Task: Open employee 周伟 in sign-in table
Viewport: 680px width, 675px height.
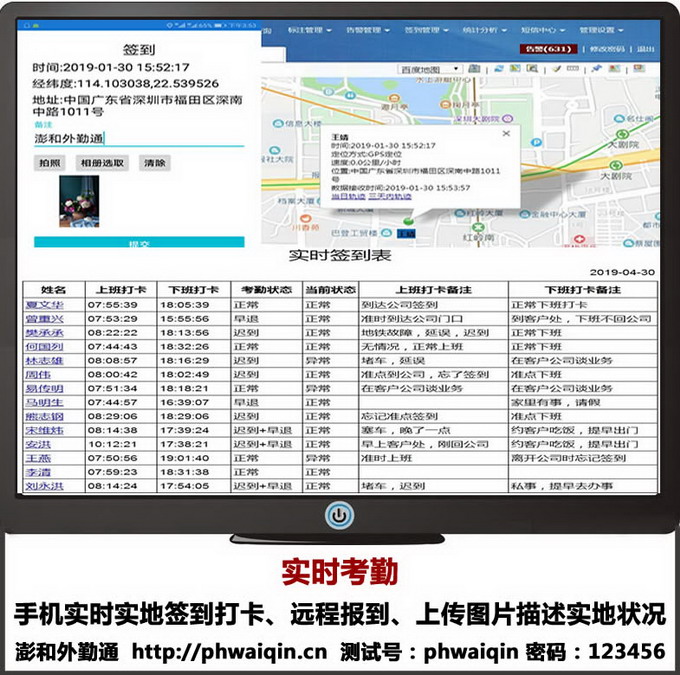Action: pyautogui.click(x=38, y=374)
